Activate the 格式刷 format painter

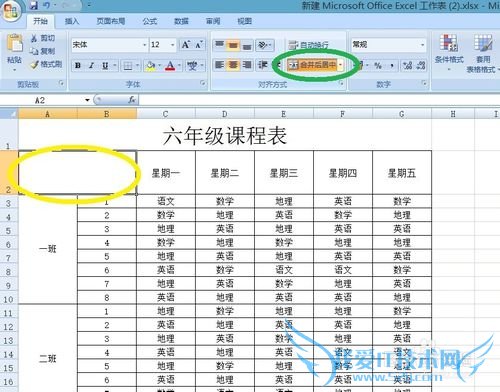[46, 64]
